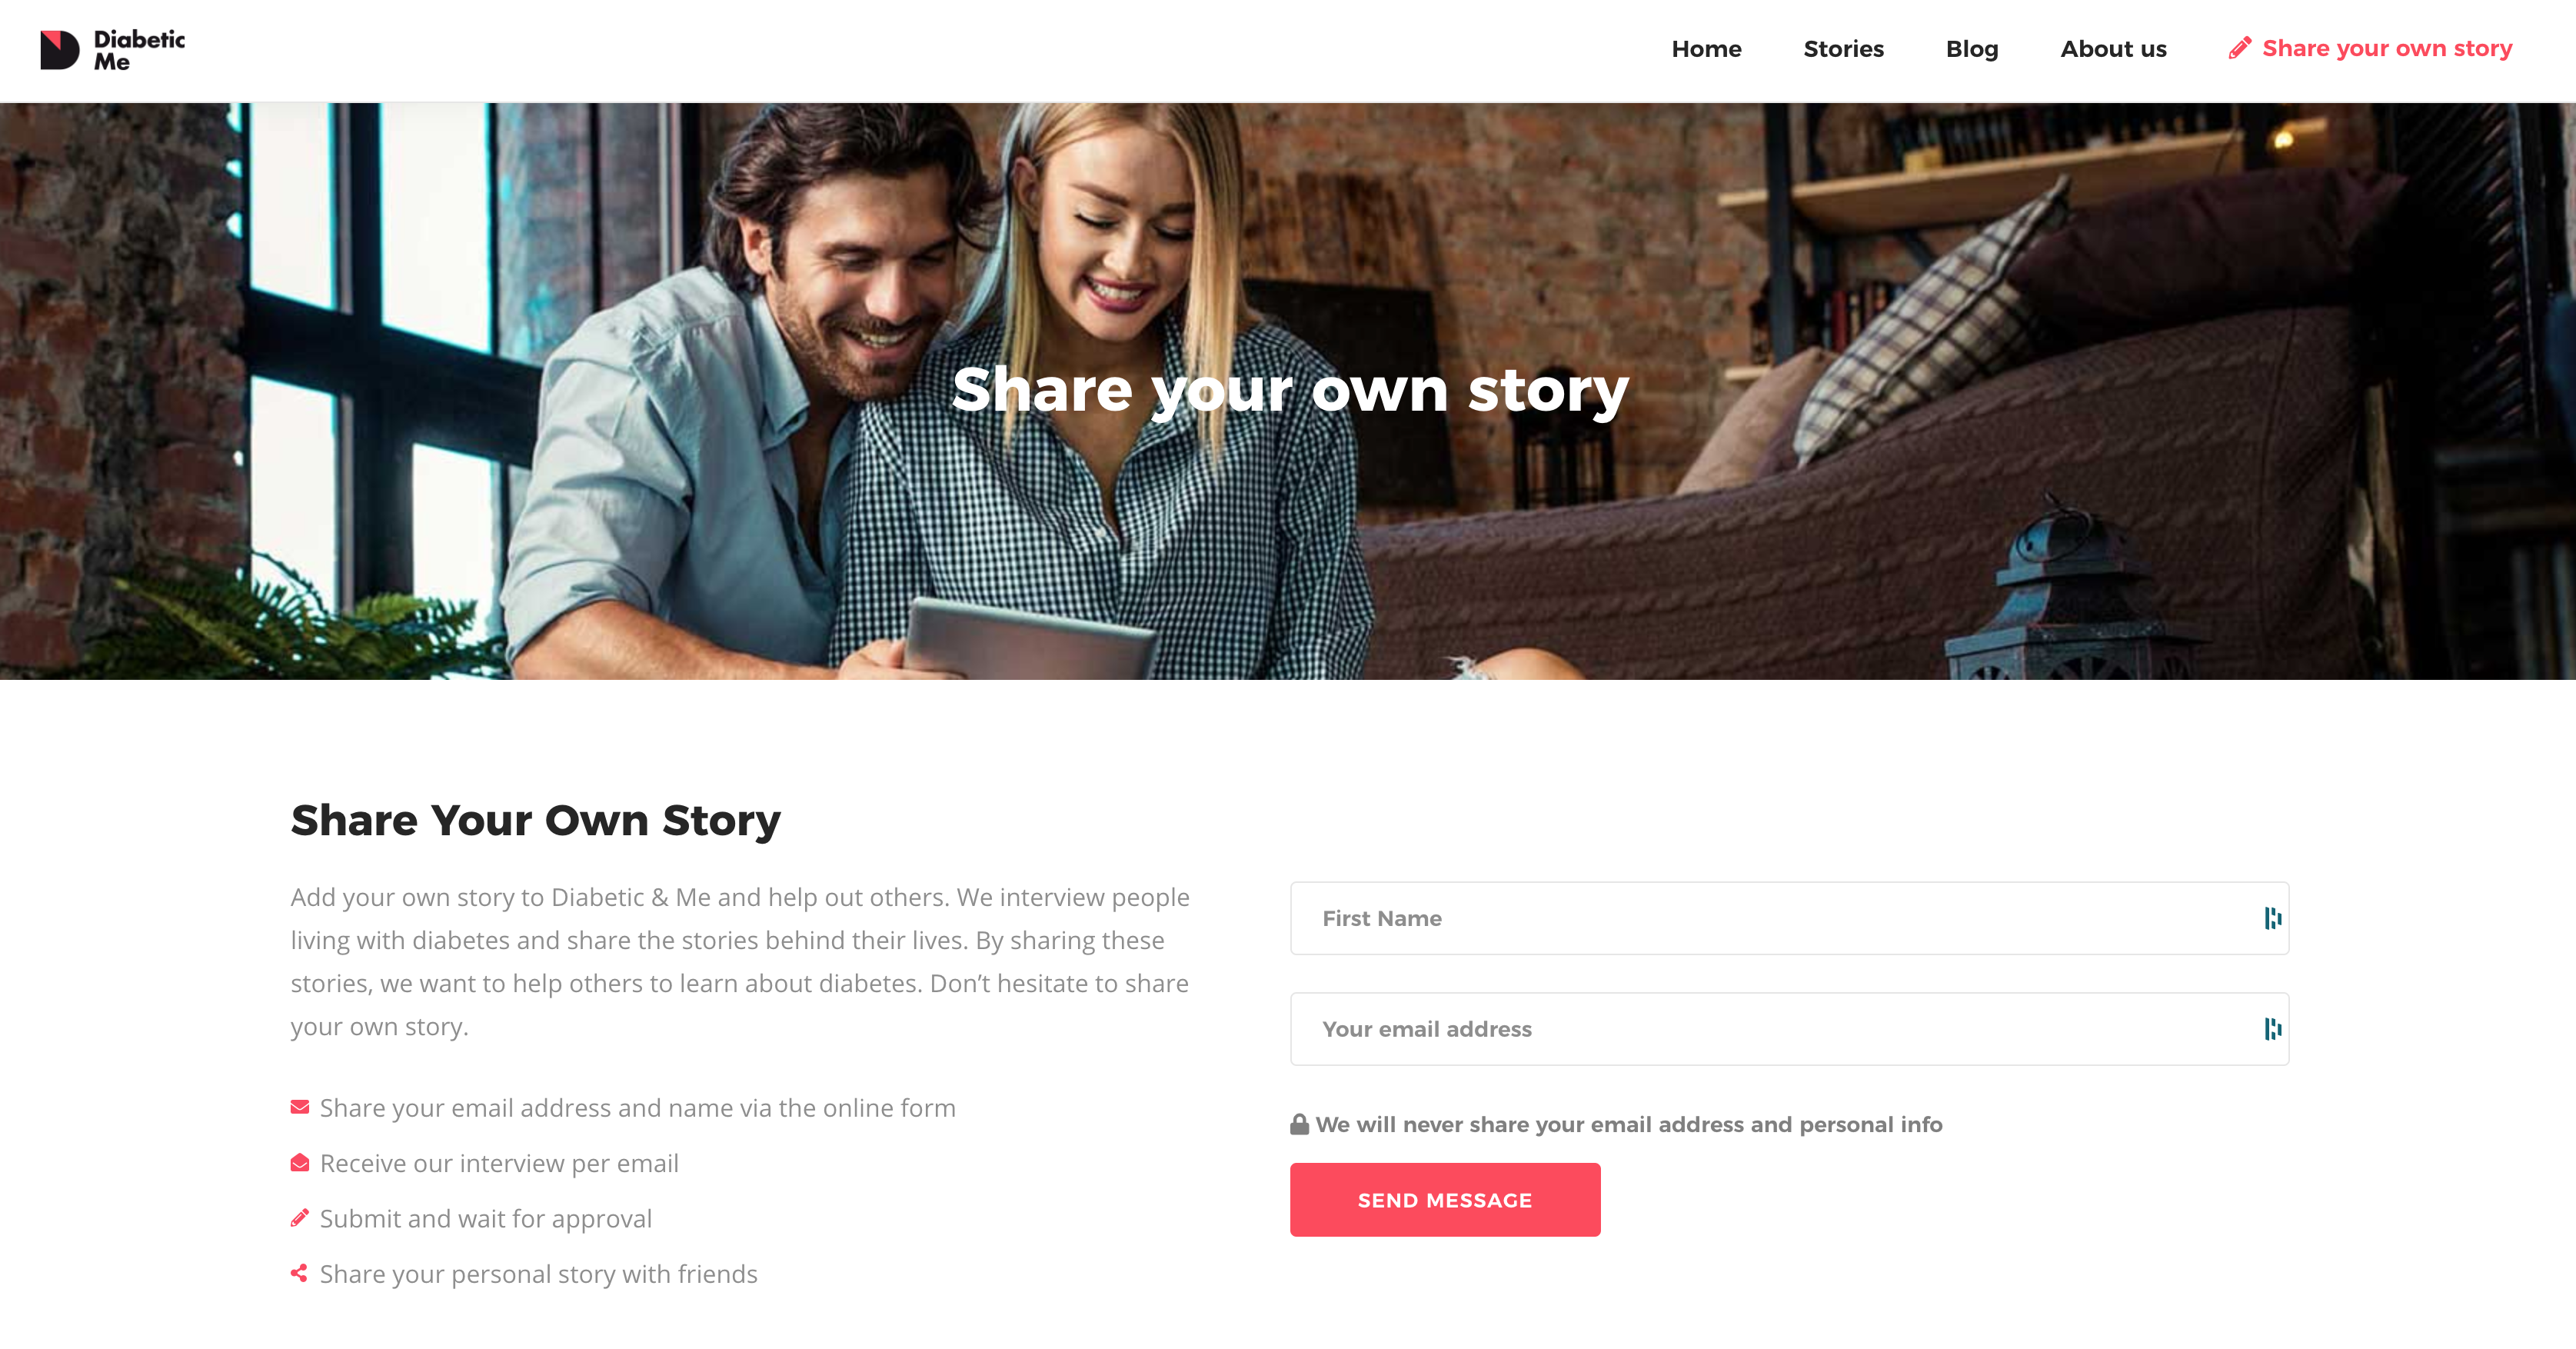
Task: Click the red envelope icon in steps list
Action: point(300,1107)
